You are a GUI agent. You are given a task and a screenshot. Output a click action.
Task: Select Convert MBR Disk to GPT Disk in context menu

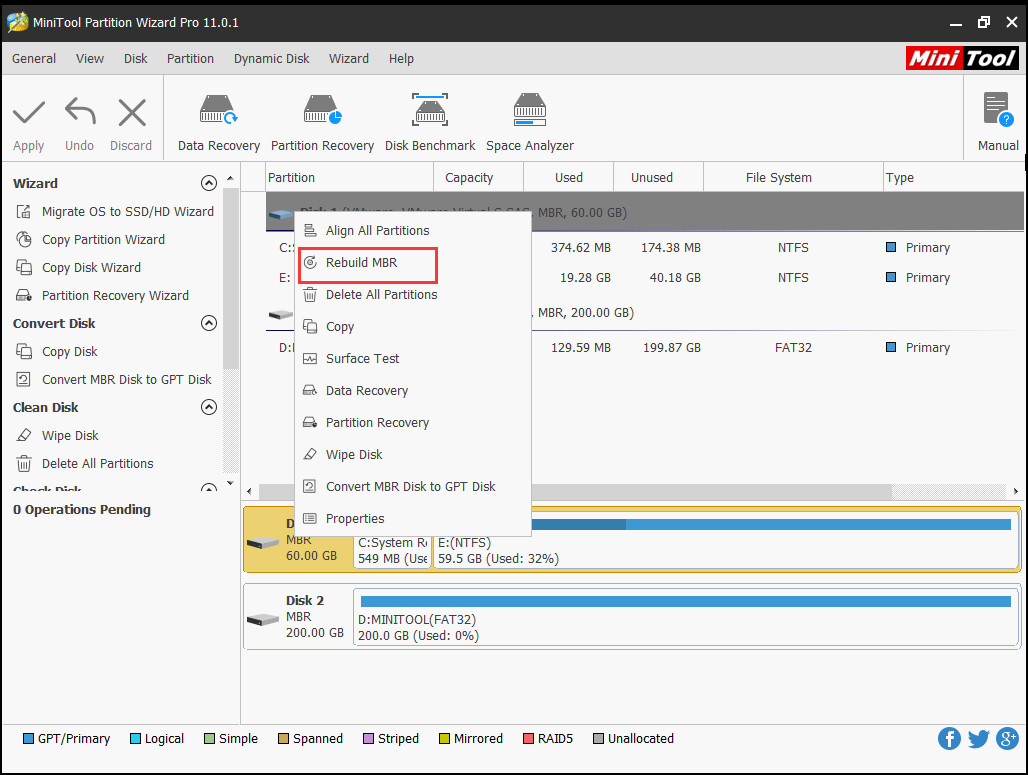pos(413,487)
